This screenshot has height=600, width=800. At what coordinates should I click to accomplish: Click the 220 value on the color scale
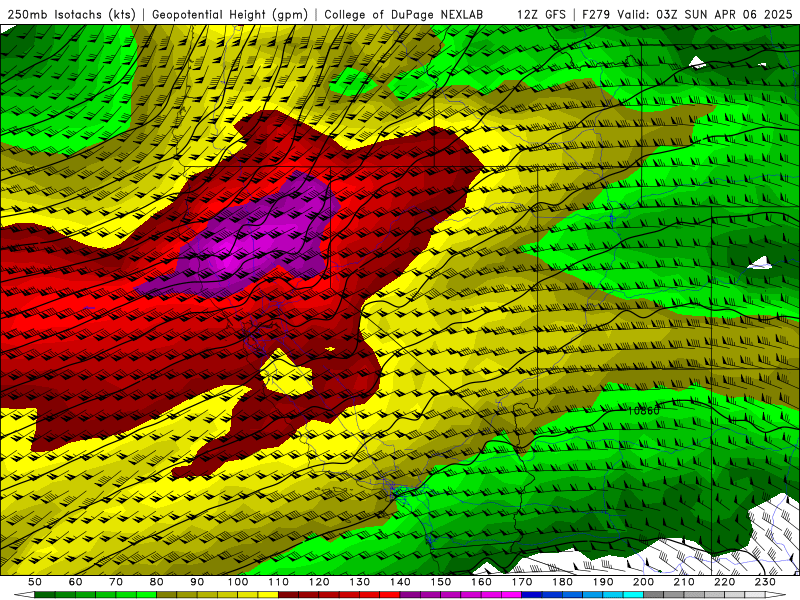pyautogui.click(x=724, y=582)
